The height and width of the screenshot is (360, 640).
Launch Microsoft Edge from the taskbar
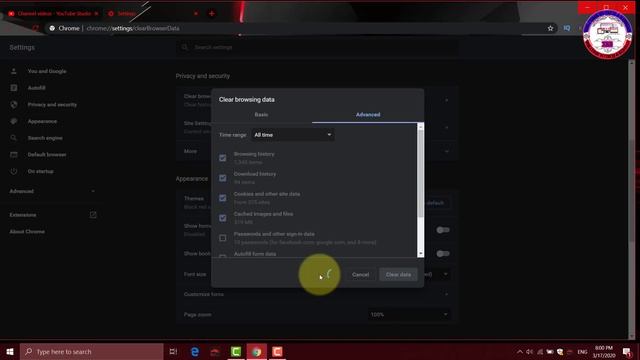(195, 351)
